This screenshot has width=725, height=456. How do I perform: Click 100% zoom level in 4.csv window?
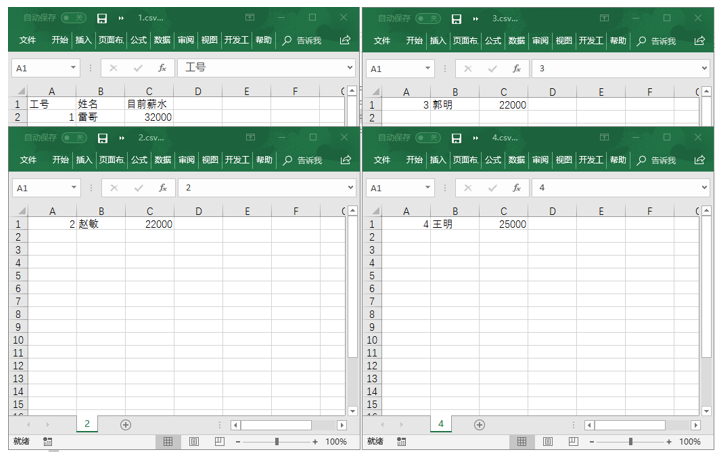coord(689,442)
